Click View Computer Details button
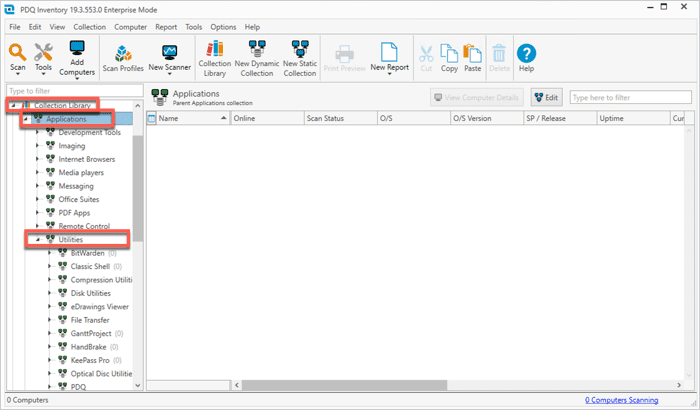The width and height of the screenshot is (700, 410). (477, 97)
